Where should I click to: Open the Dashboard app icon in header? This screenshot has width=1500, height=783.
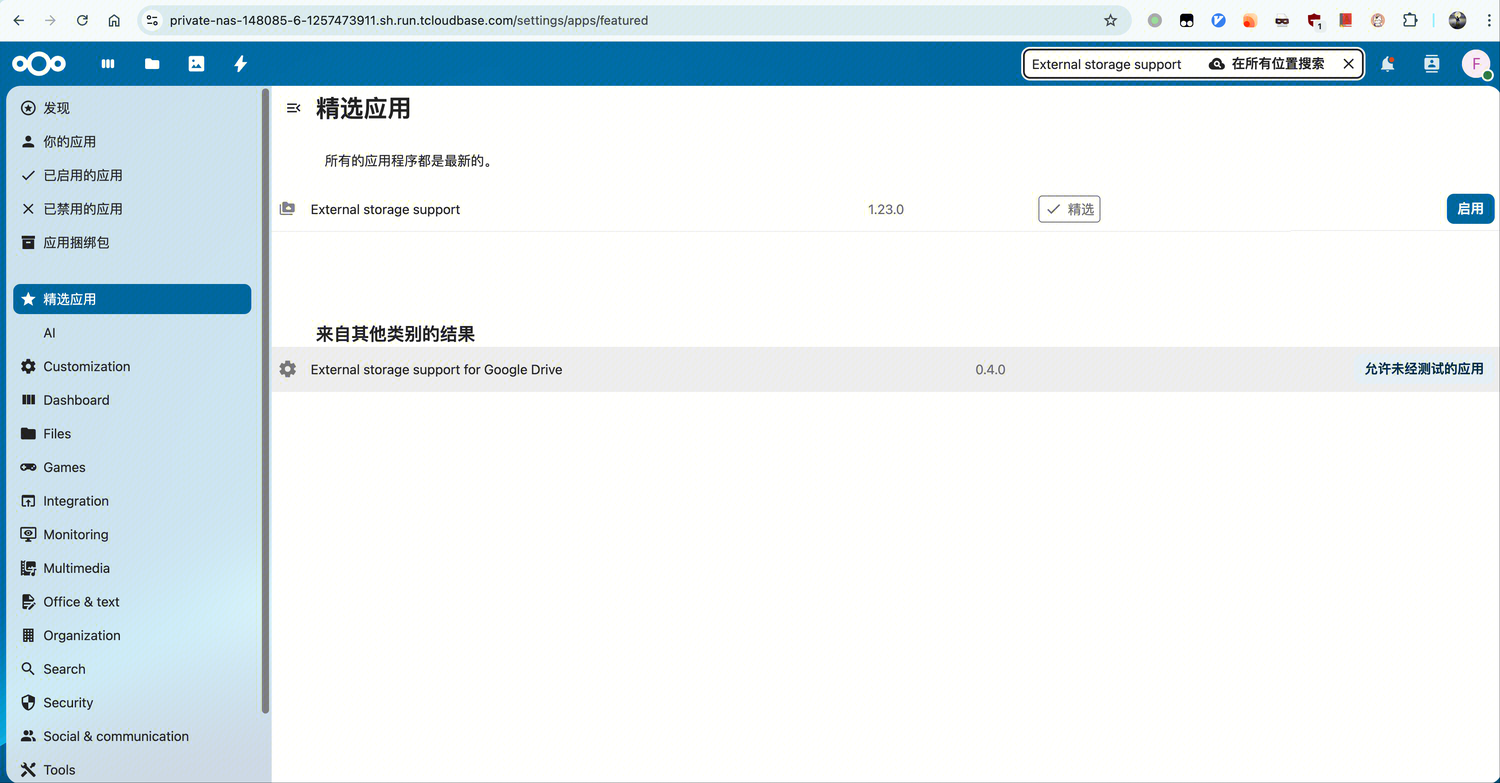pyautogui.click(x=108, y=64)
